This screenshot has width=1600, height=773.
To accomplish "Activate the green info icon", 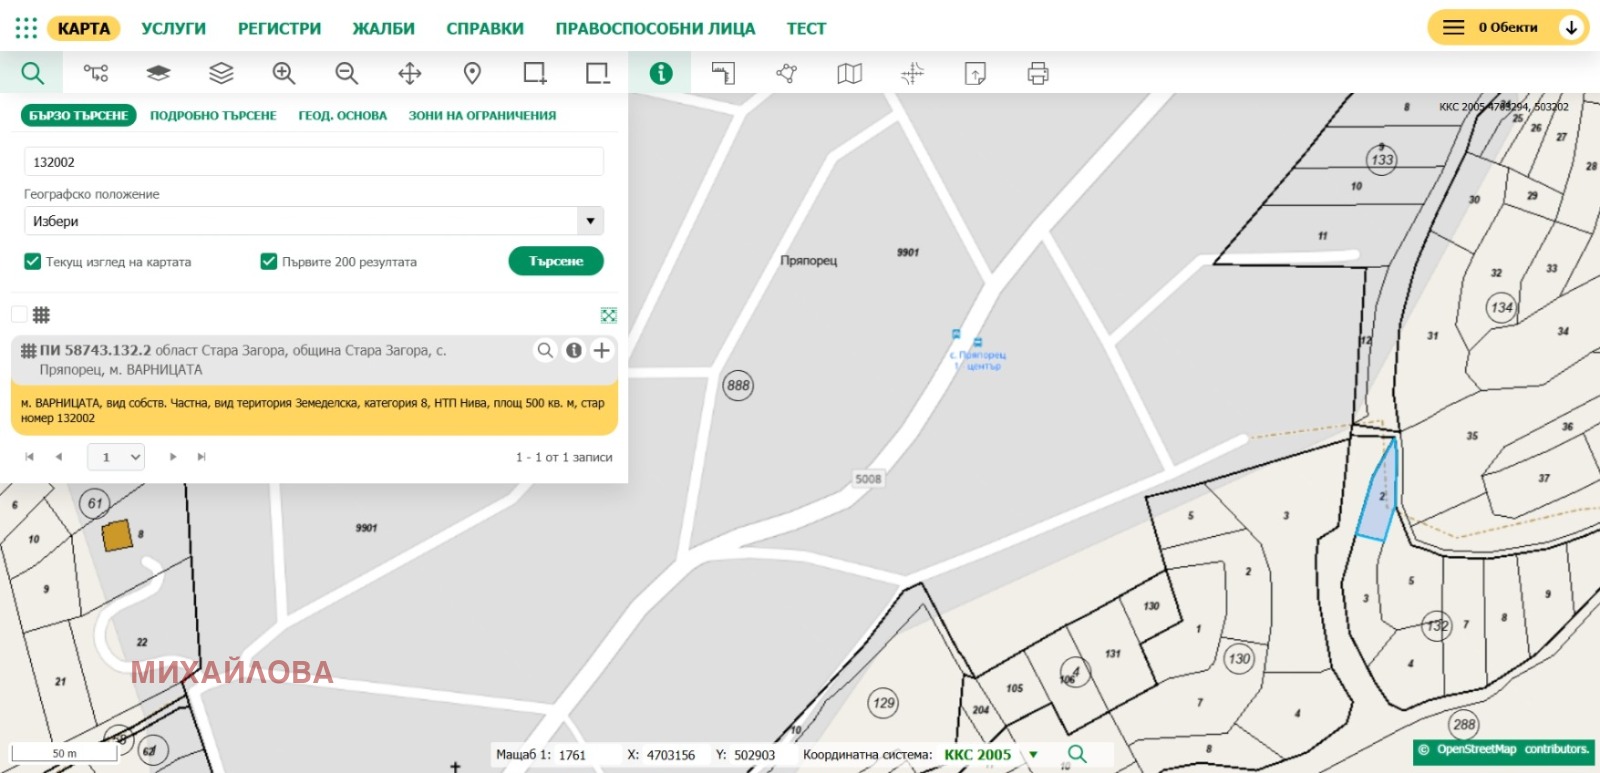I will pos(661,73).
